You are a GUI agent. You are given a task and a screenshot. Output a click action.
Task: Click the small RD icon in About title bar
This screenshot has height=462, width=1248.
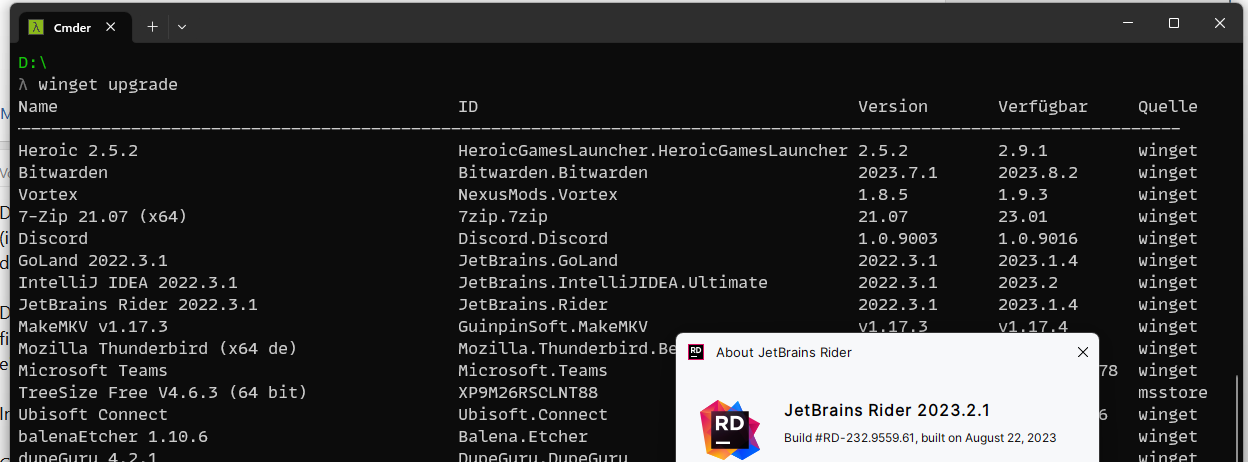click(696, 352)
